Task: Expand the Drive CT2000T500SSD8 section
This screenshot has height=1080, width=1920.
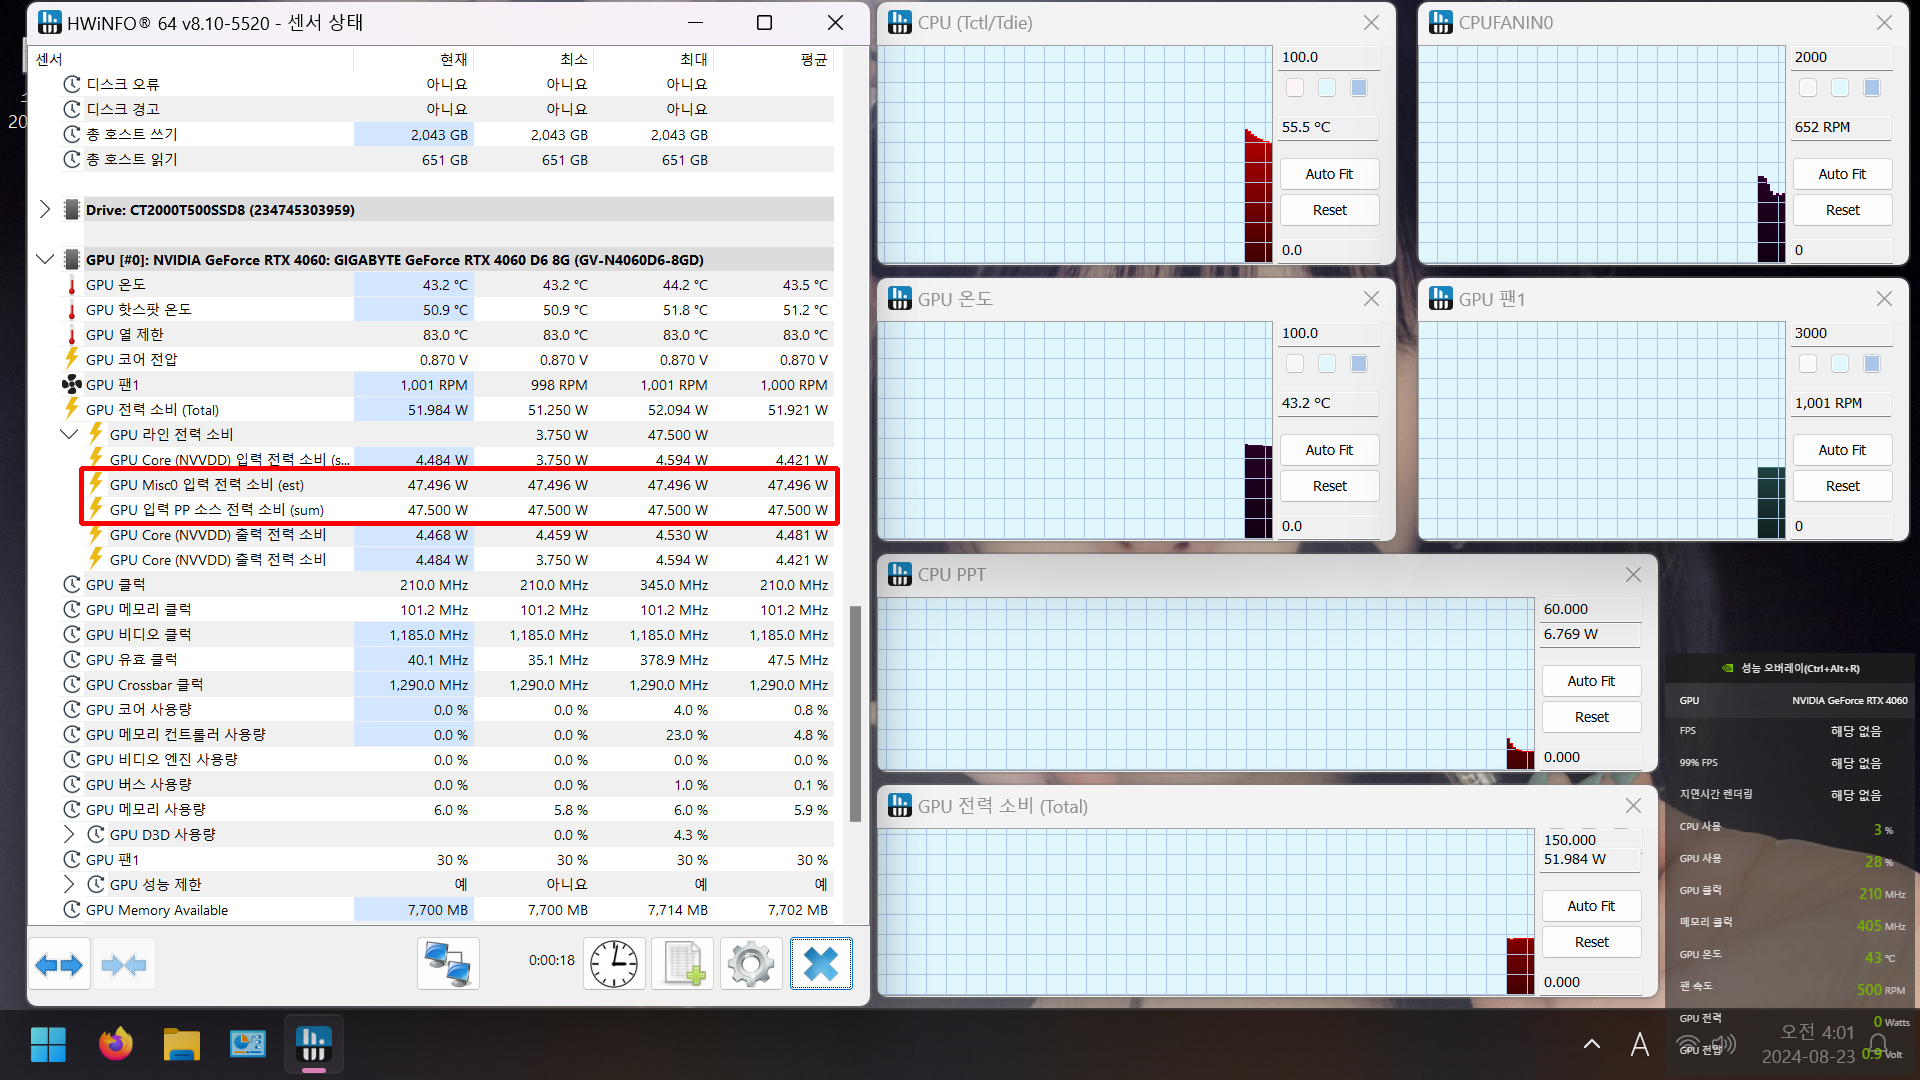Action: coord(45,209)
